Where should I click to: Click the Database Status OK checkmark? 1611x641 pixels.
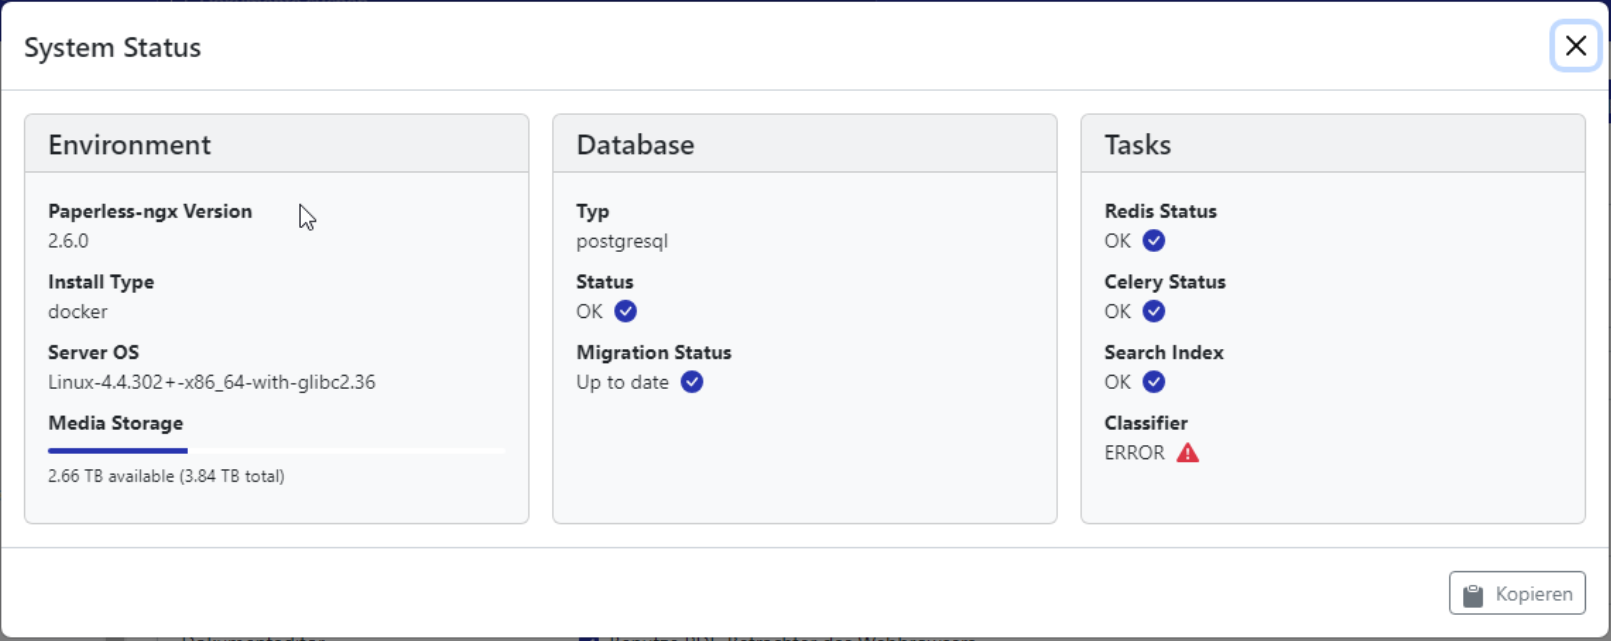[x=625, y=311]
